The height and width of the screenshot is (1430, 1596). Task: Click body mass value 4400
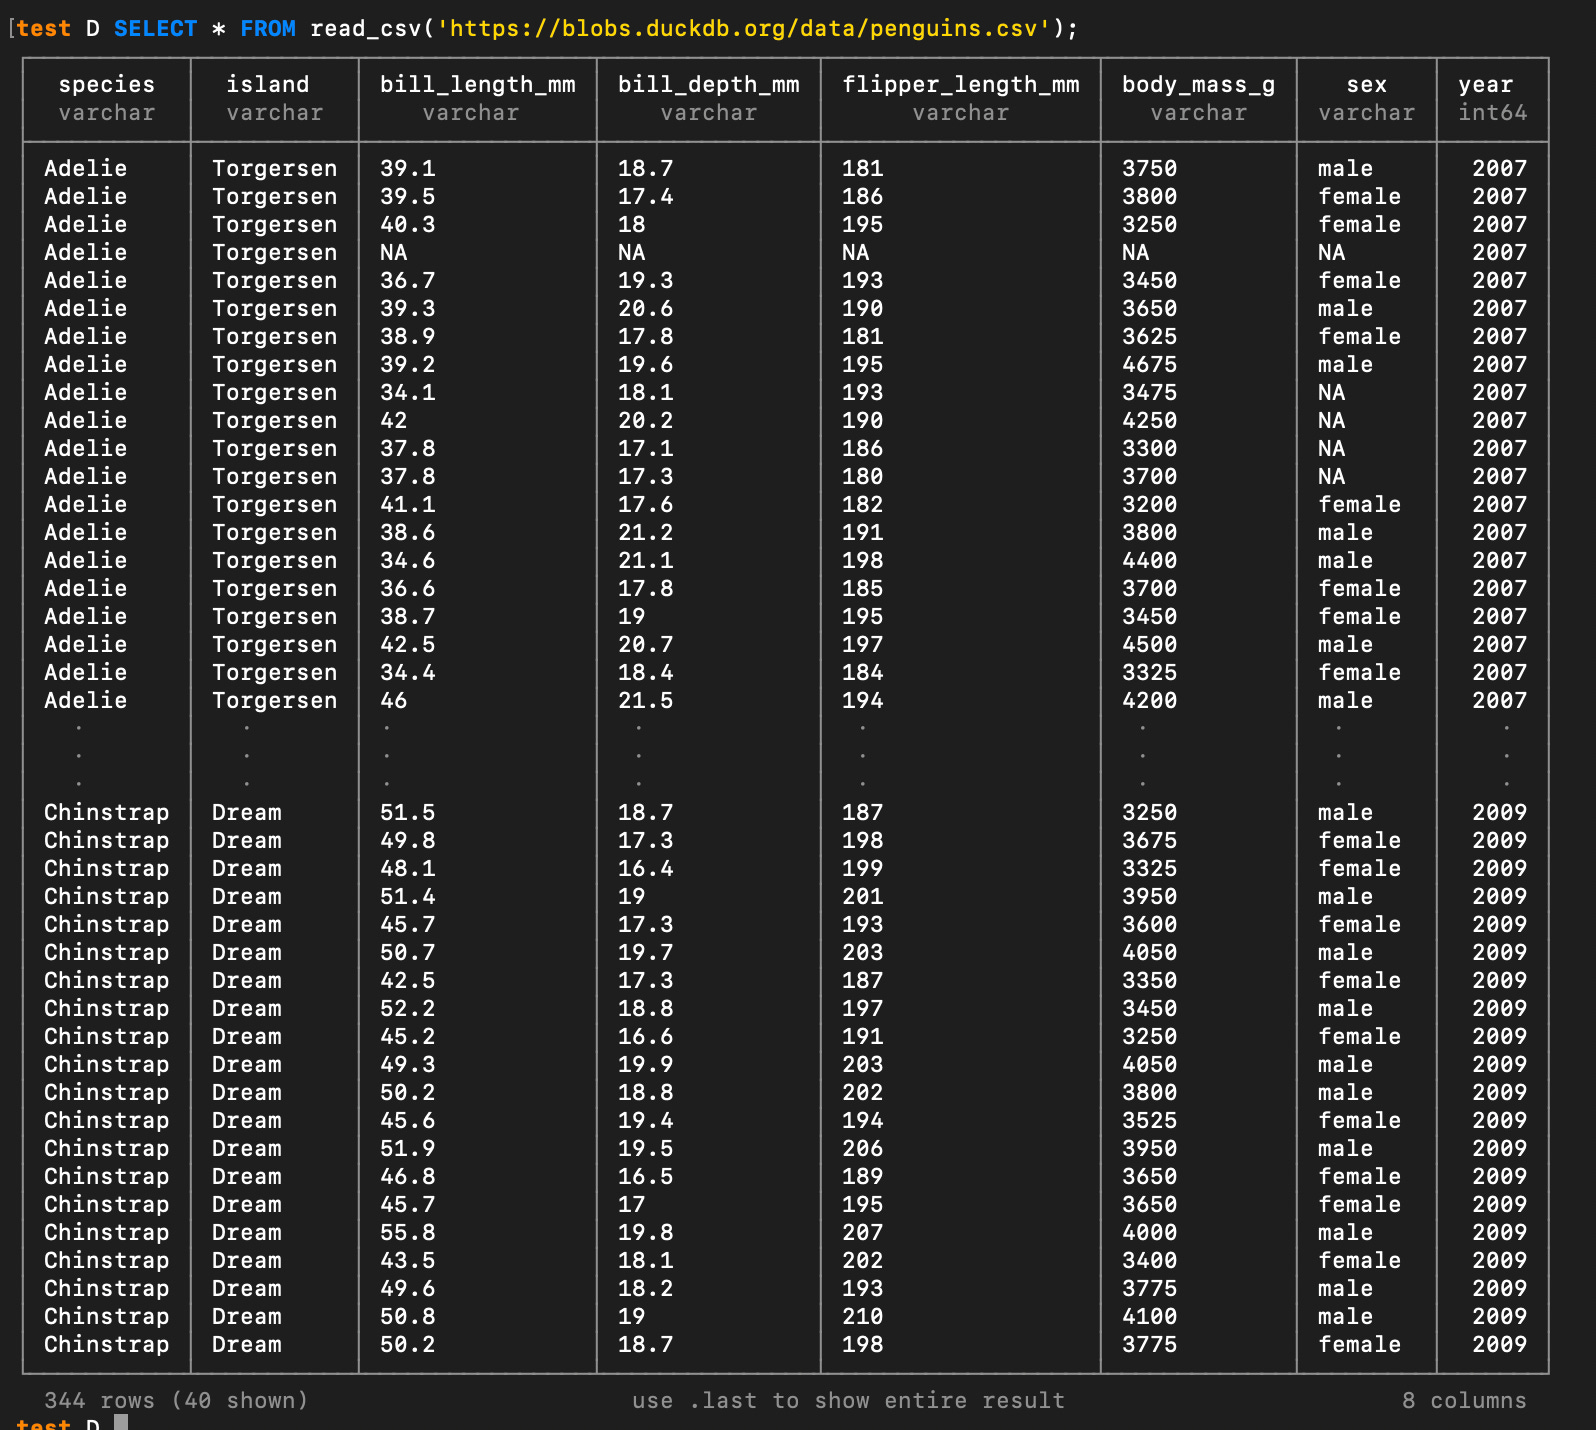pos(1150,560)
